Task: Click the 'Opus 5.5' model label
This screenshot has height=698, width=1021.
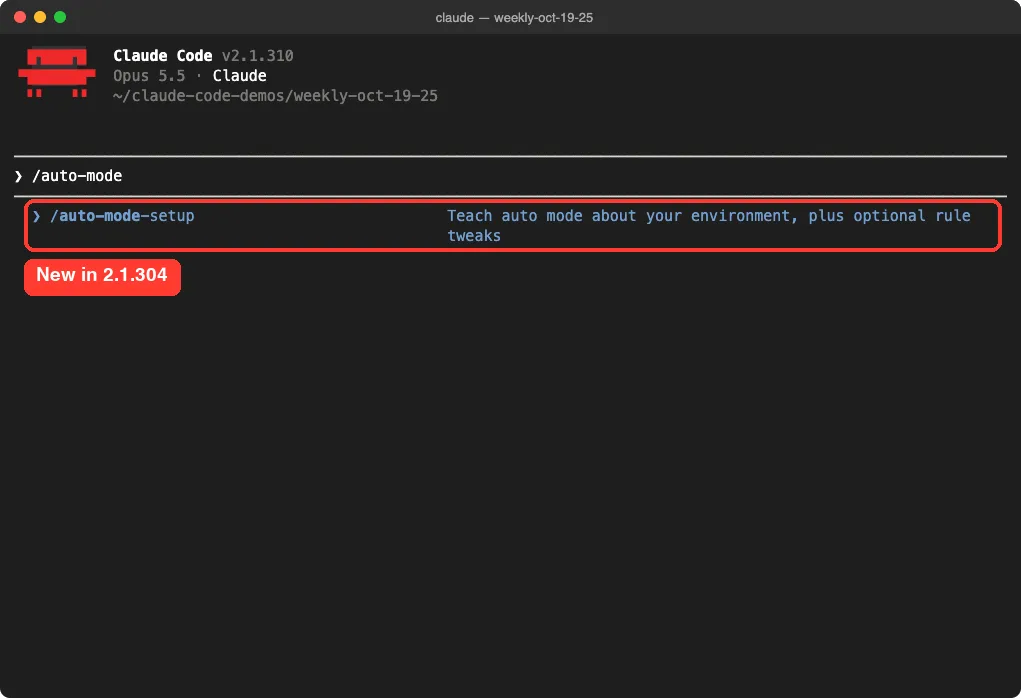Action: [x=149, y=76]
